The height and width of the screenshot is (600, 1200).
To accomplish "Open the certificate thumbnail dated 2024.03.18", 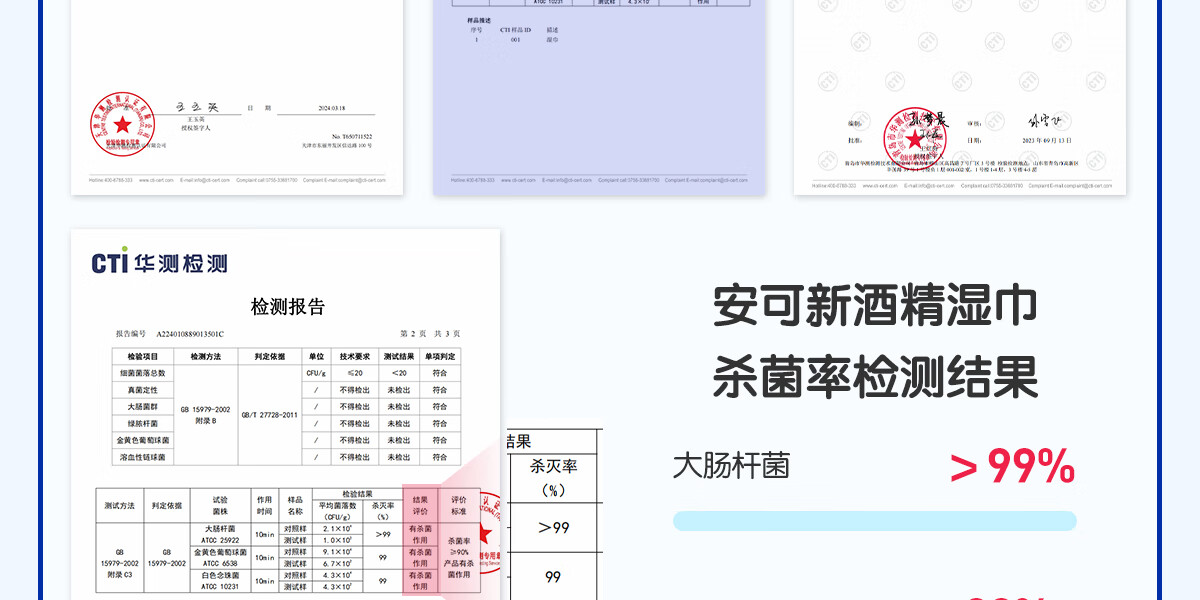I will coord(237,97).
